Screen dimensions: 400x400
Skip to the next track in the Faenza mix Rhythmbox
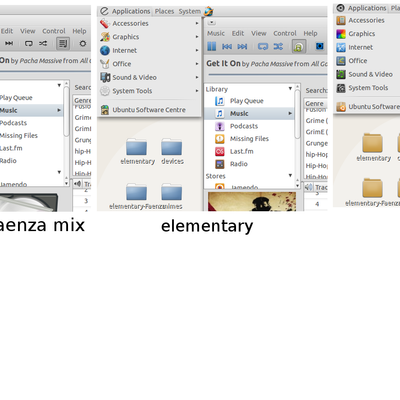pos(9,43)
